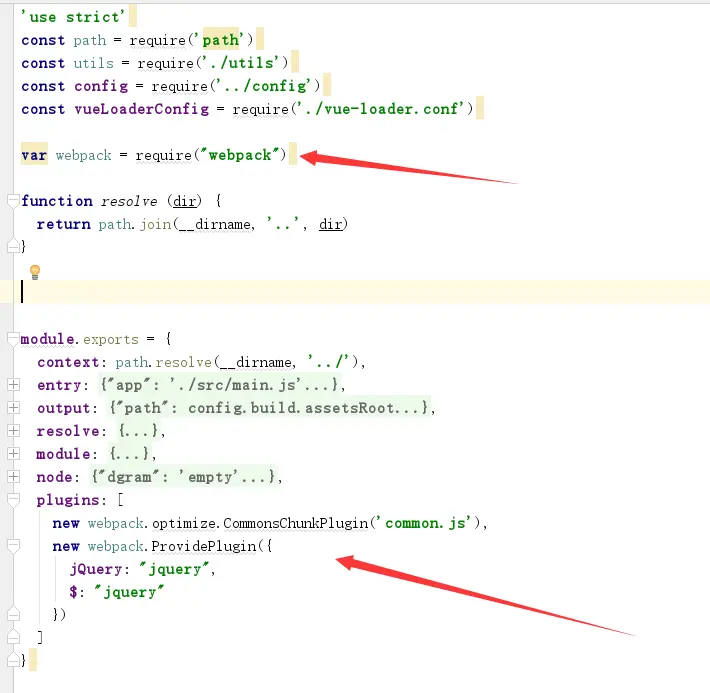Click the '../' string in context line
This screenshot has height=693, width=710.
(328, 362)
